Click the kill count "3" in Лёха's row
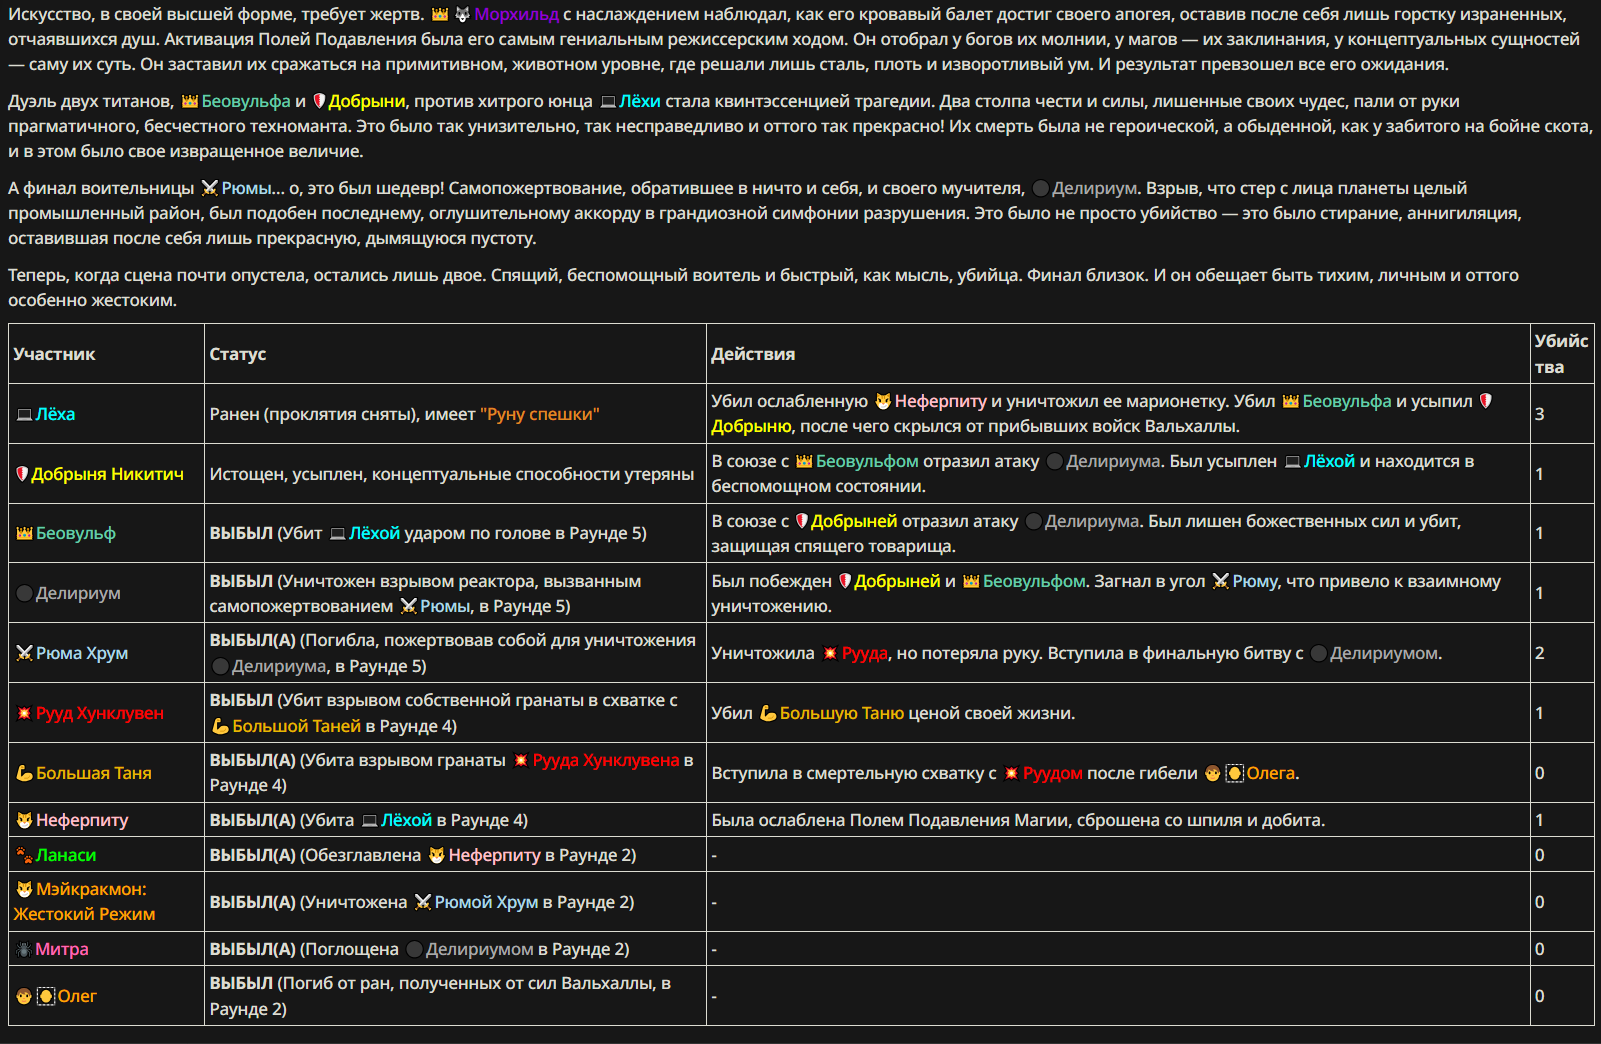1601x1044 pixels. pyautogui.click(x=1540, y=414)
